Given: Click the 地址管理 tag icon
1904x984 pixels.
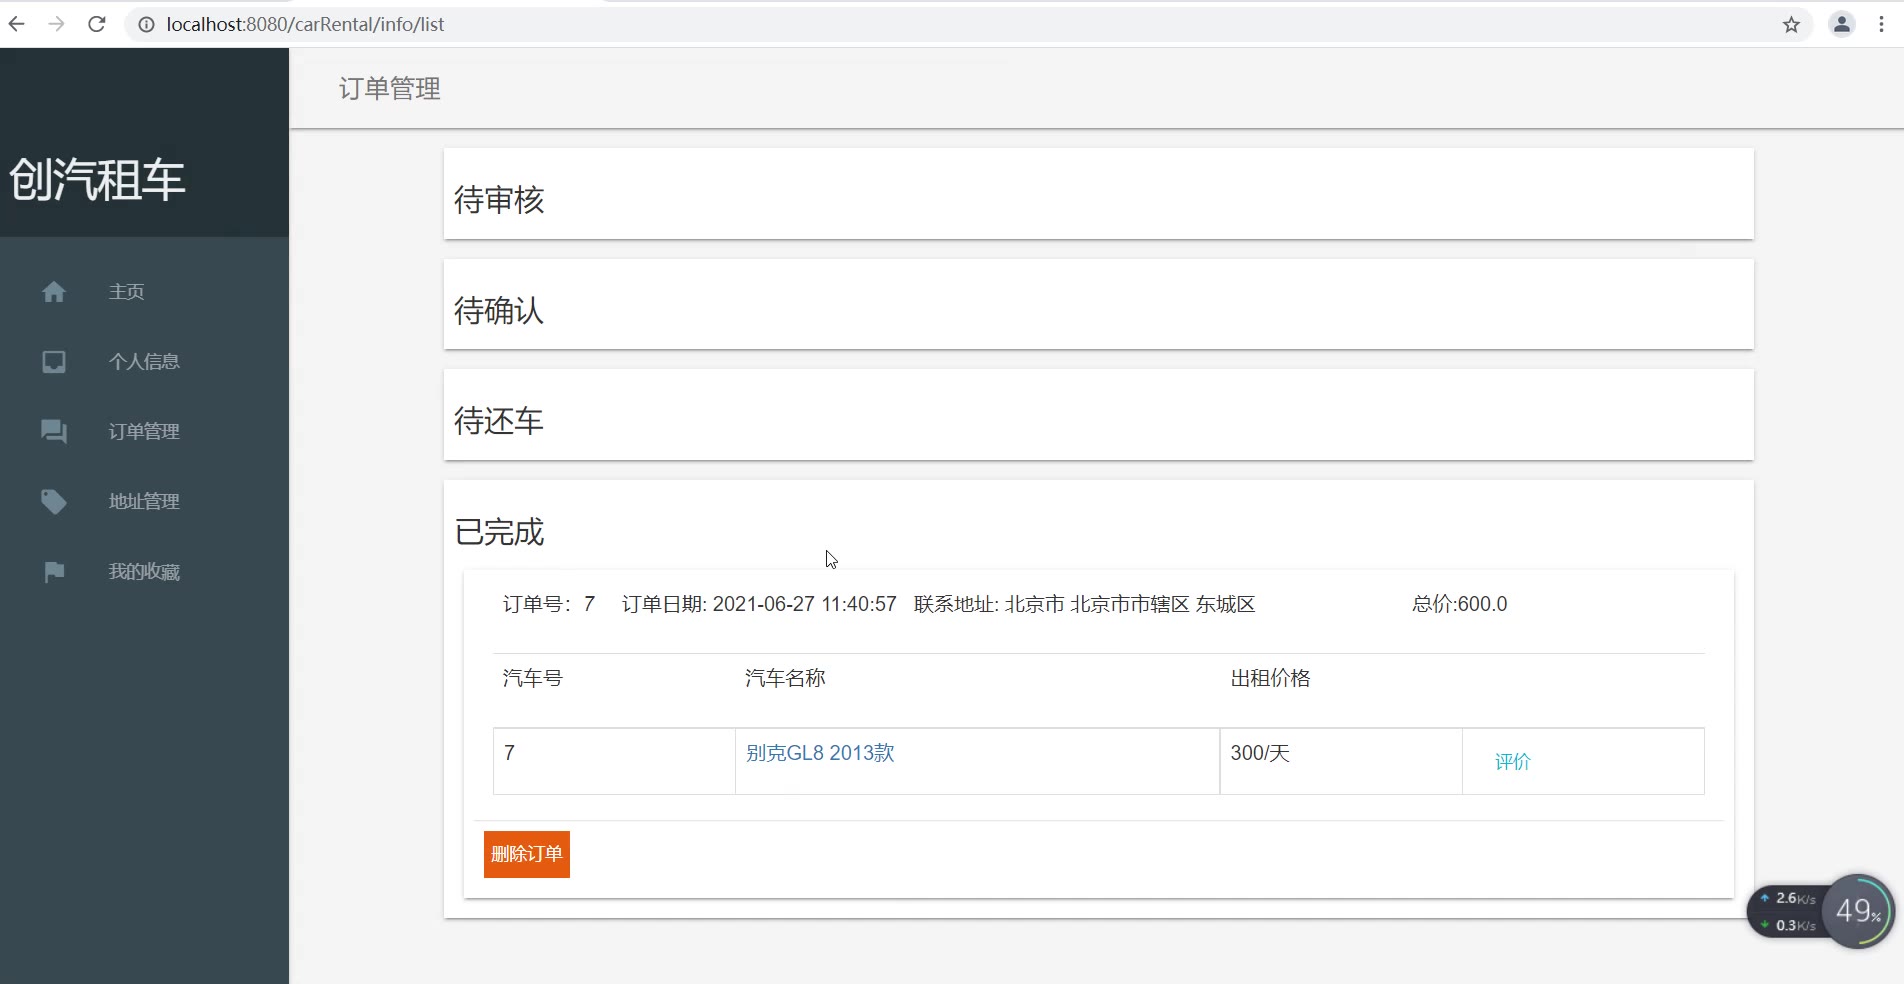Looking at the screenshot, I should coord(54,501).
